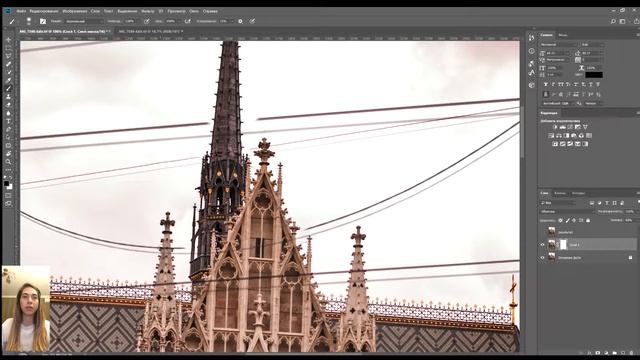Open the Изображение menu
The height and width of the screenshot is (360, 640).
click(75, 11)
